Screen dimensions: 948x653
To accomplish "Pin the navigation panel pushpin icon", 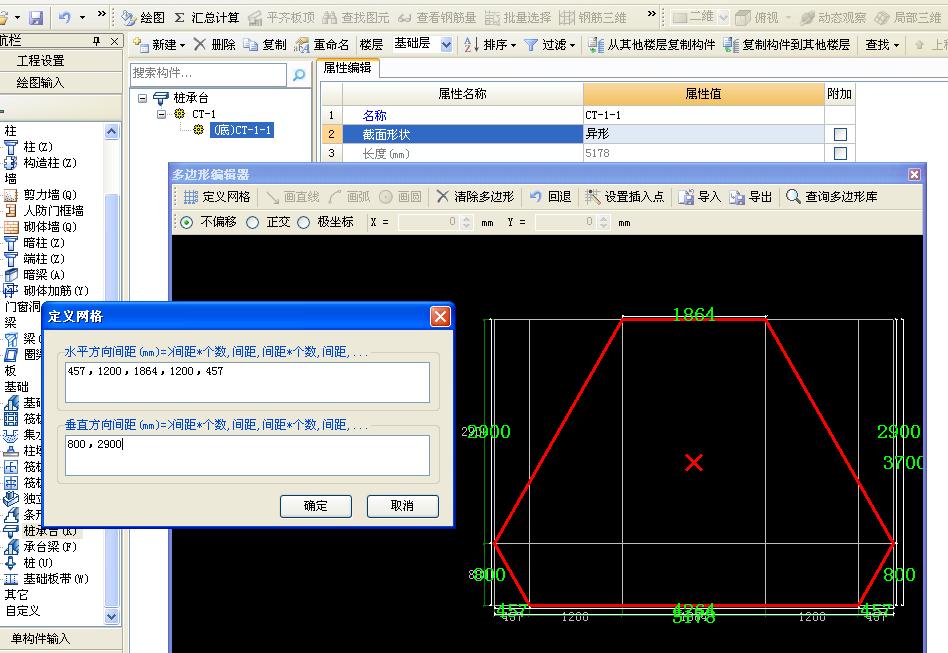I will [97, 41].
